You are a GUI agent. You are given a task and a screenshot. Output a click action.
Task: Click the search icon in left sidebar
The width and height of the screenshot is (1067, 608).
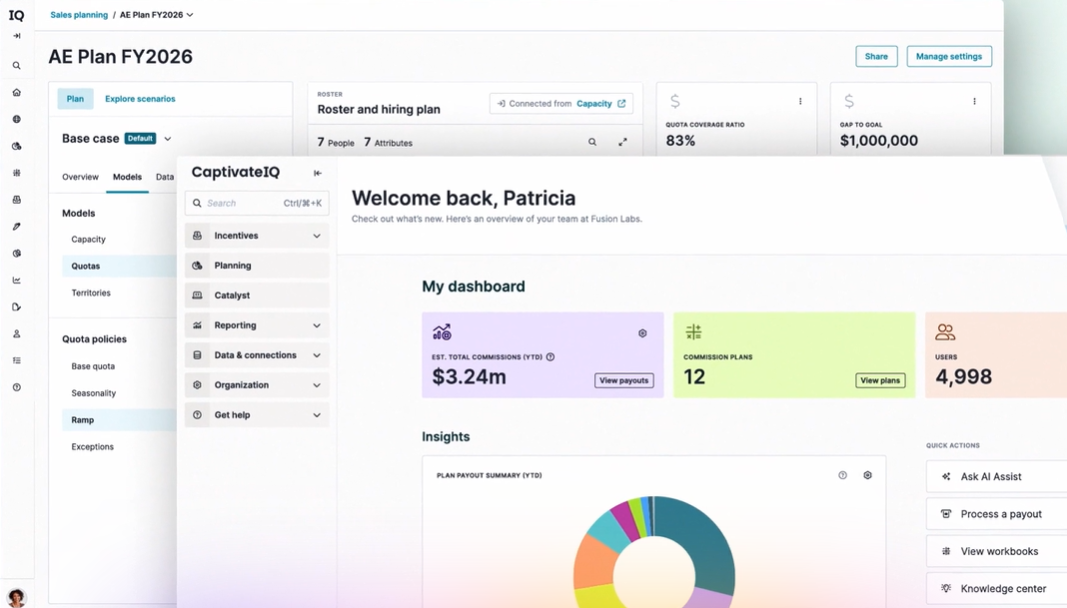(16, 66)
